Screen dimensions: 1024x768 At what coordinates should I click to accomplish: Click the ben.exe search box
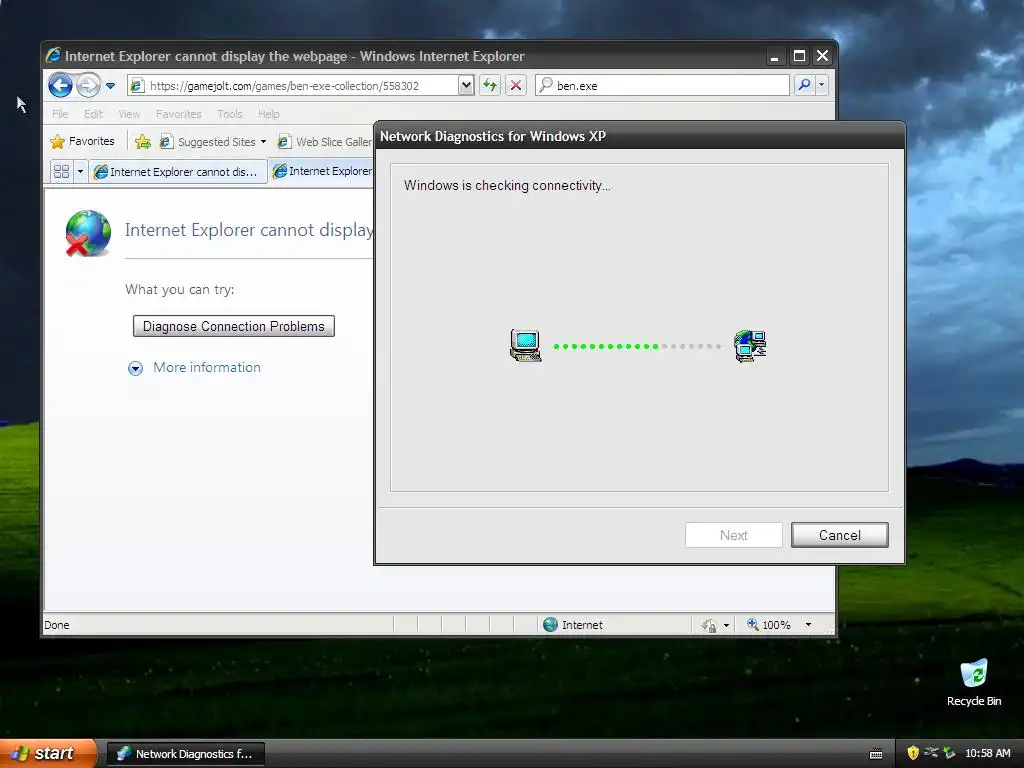click(x=662, y=86)
